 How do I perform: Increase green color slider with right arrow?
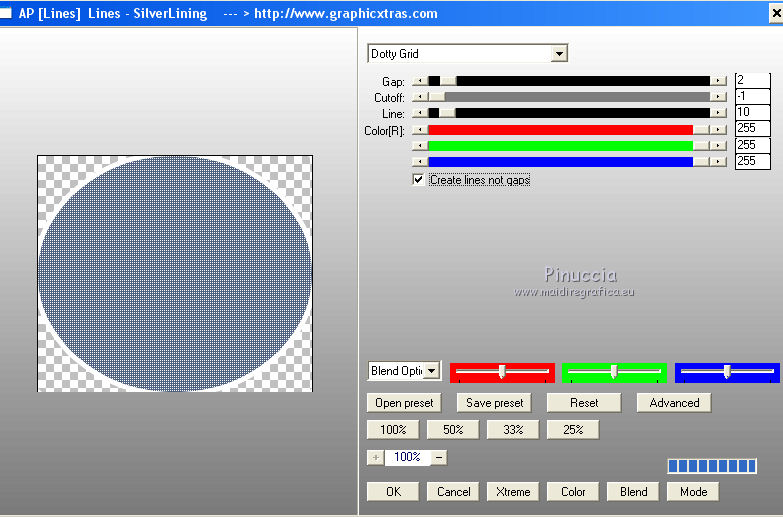[718, 146]
